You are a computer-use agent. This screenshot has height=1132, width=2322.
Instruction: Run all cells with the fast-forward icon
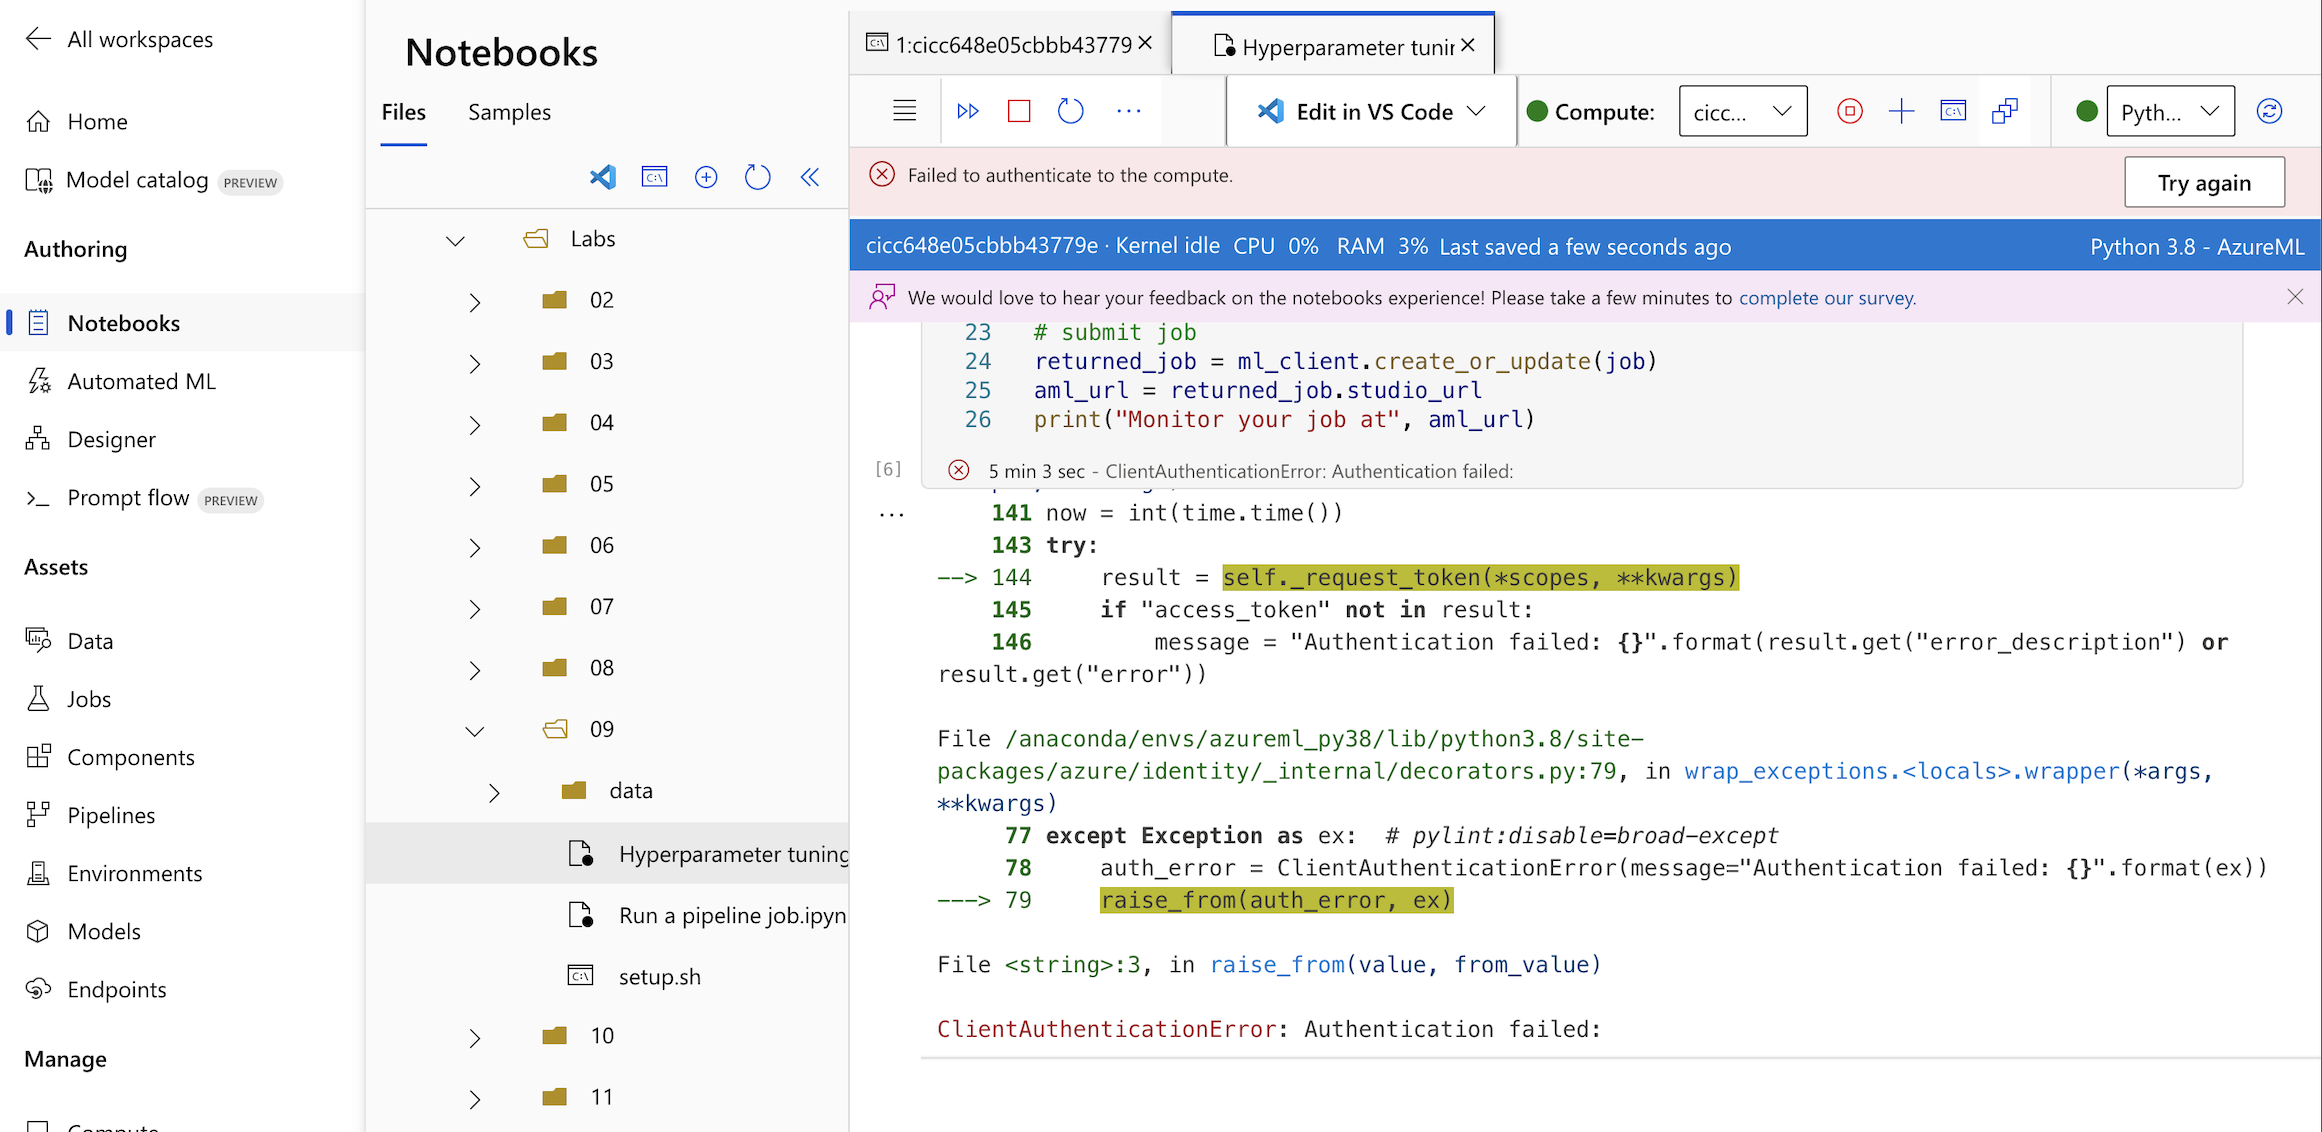coord(968,111)
